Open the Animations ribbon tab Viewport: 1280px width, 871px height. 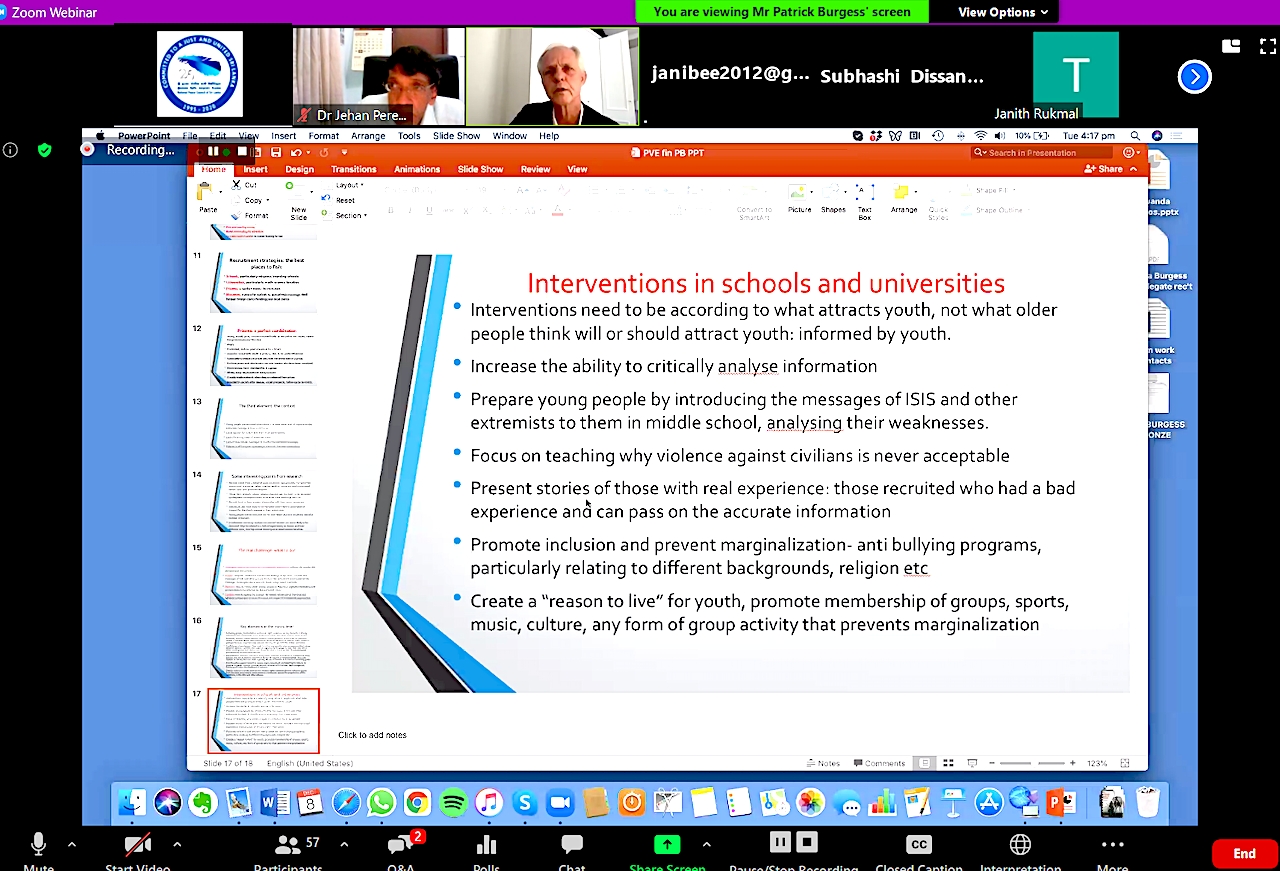pyautogui.click(x=417, y=169)
